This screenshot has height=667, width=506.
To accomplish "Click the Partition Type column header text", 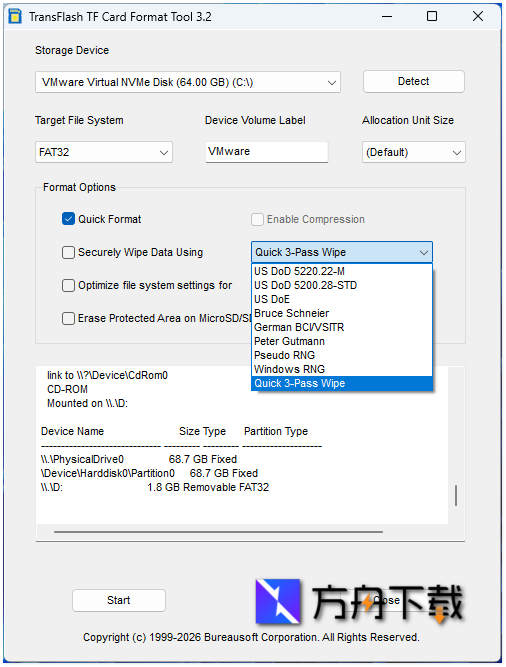I will pos(276,431).
